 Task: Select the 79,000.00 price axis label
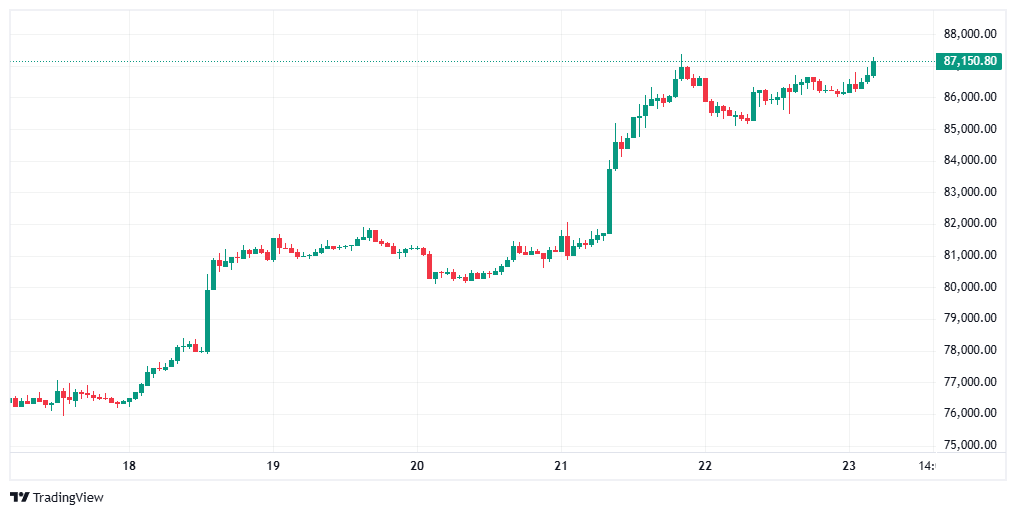[x=970, y=318]
